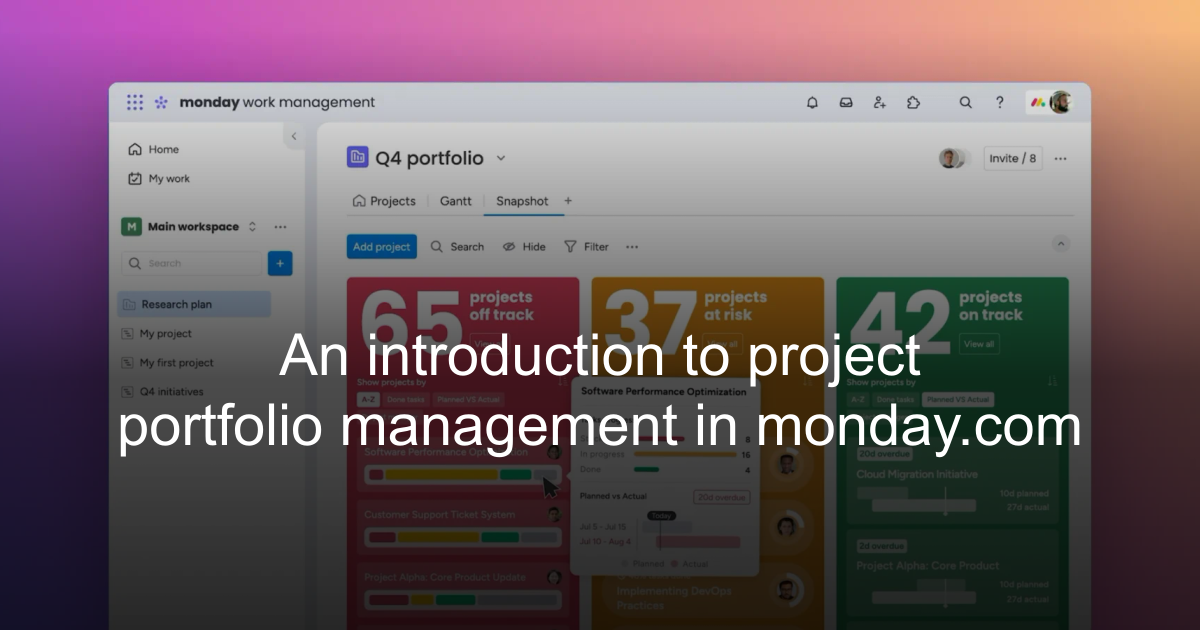The width and height of the screenshot is (1200, 630).
Task: Open the help question mark icon
Action: pos(999,102)
